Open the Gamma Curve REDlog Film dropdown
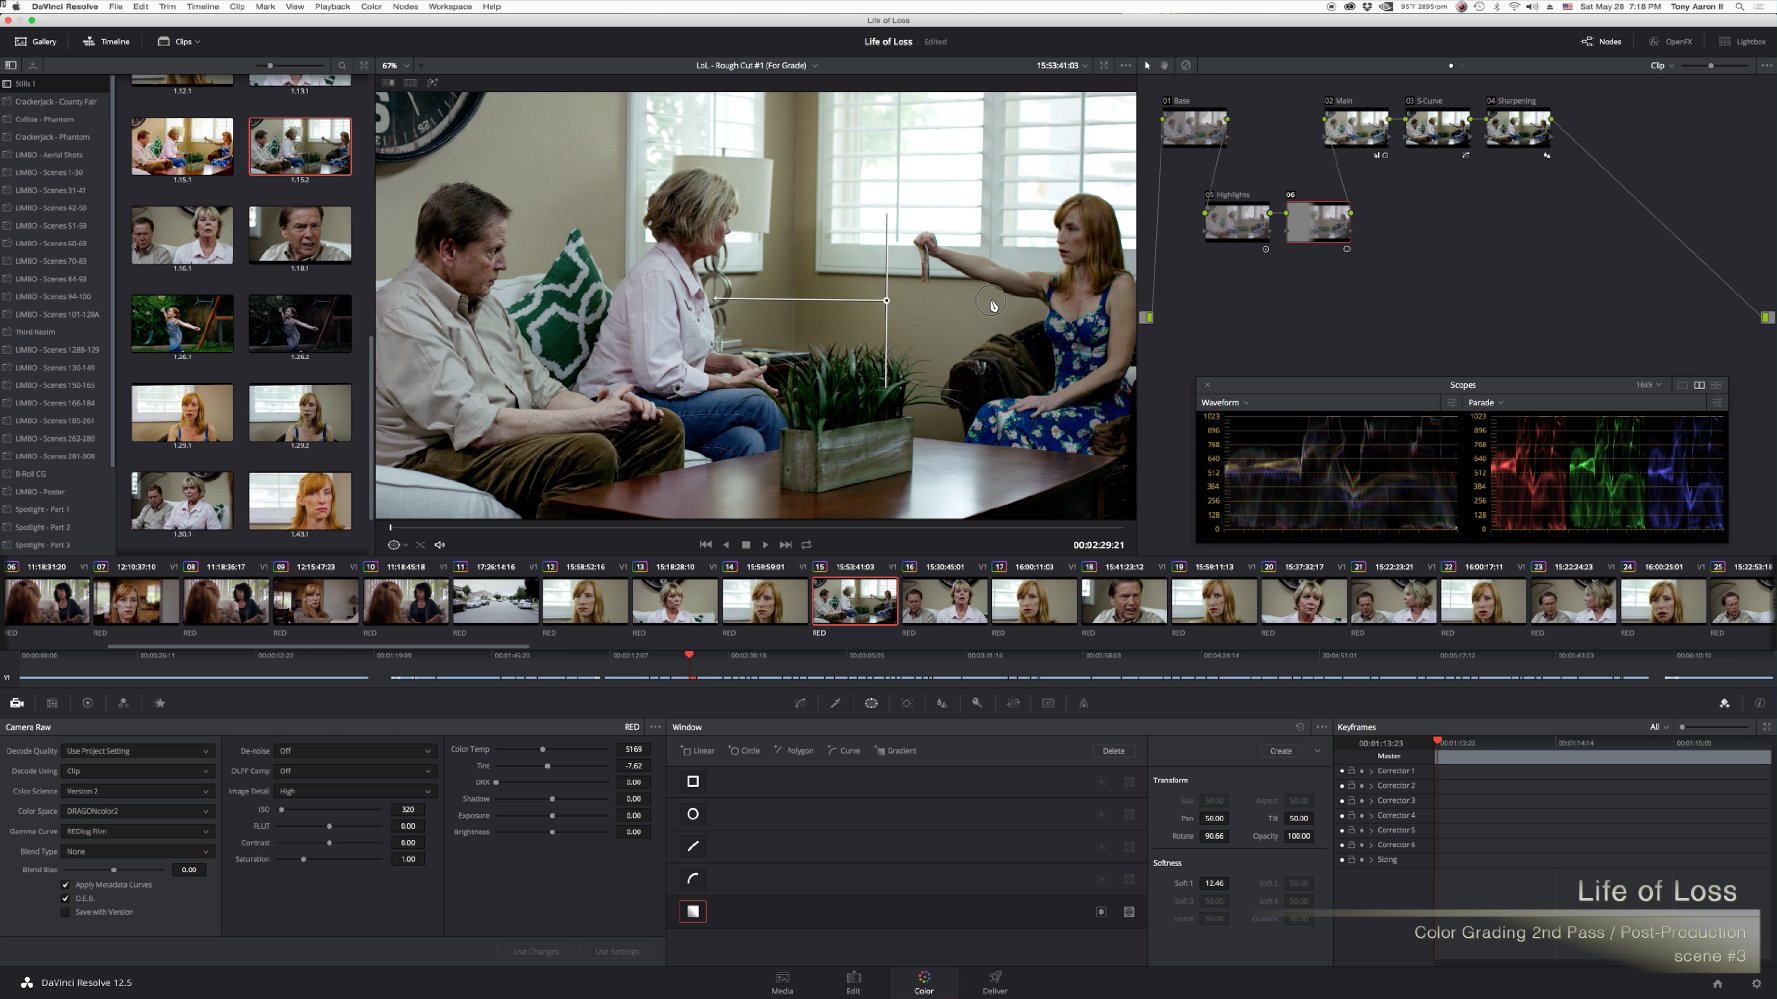The width and height of the screenshot is (1777, 999). (x=137, y=831)
